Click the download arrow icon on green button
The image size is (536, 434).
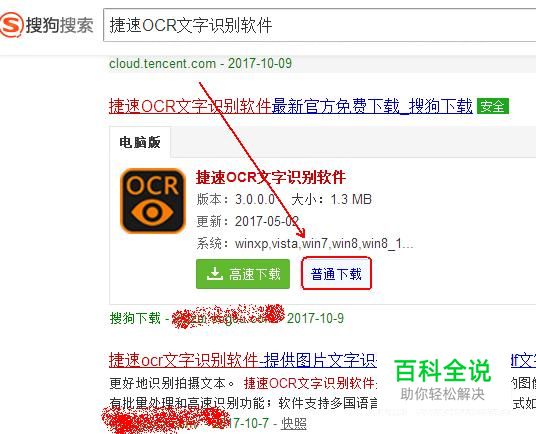pyautogui.click(x=215, y=274)
